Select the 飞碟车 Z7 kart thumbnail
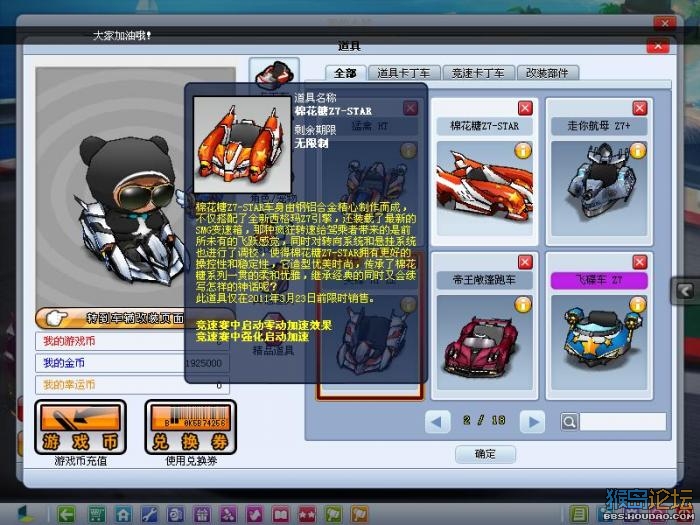 coord(599,342)
